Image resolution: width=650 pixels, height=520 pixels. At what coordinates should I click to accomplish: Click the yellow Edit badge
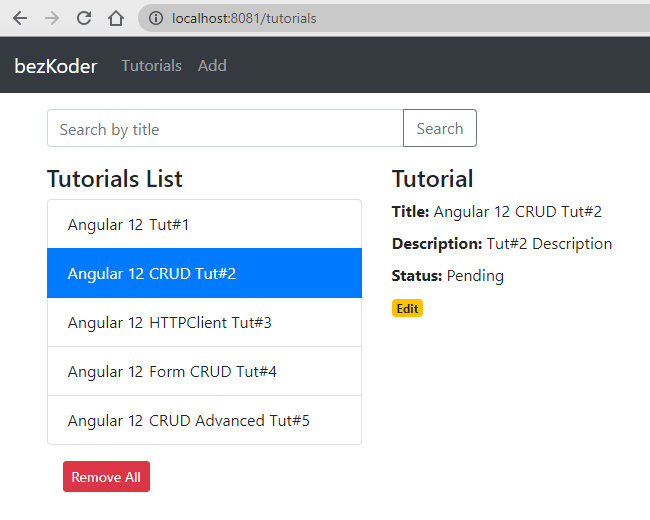click(x=407, y=309)
